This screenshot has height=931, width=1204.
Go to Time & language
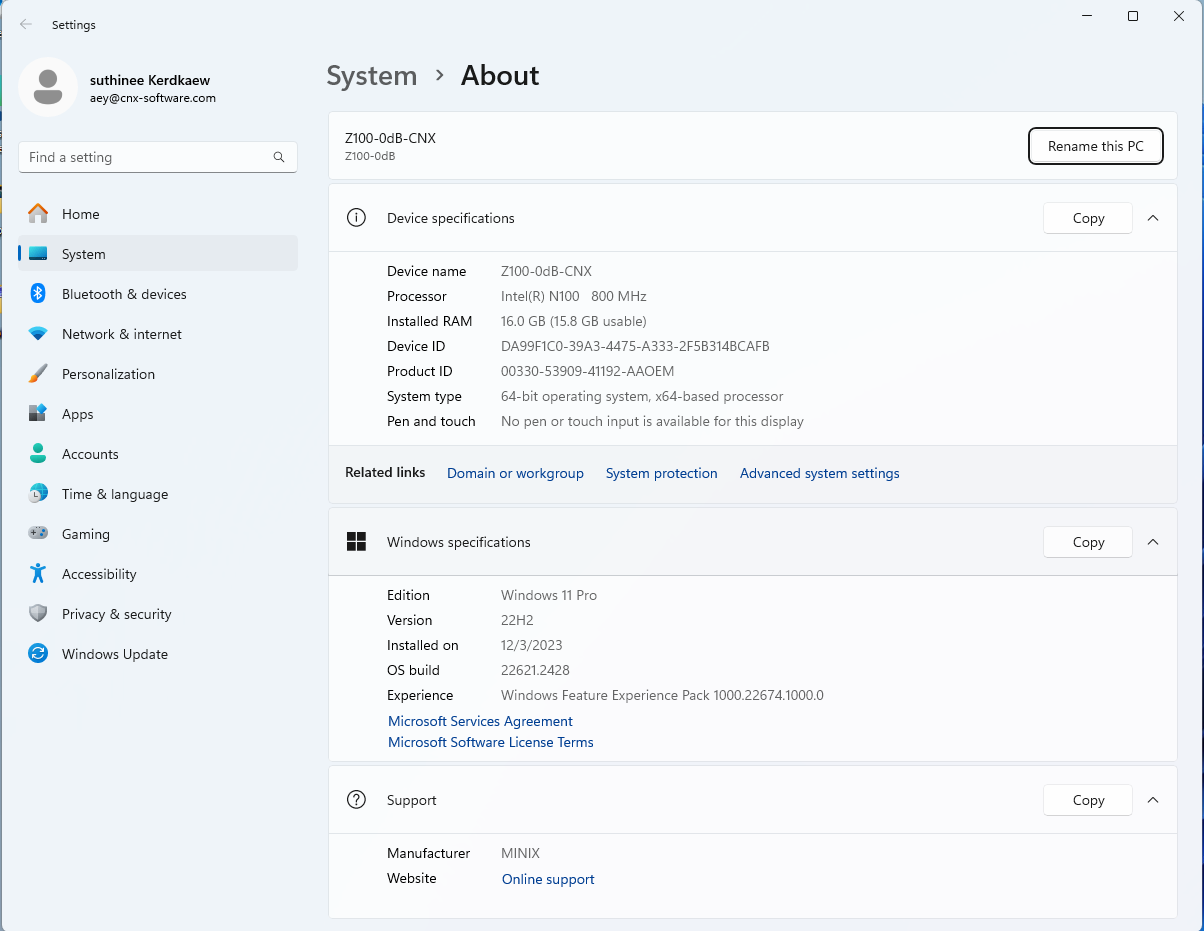point(158,494)
